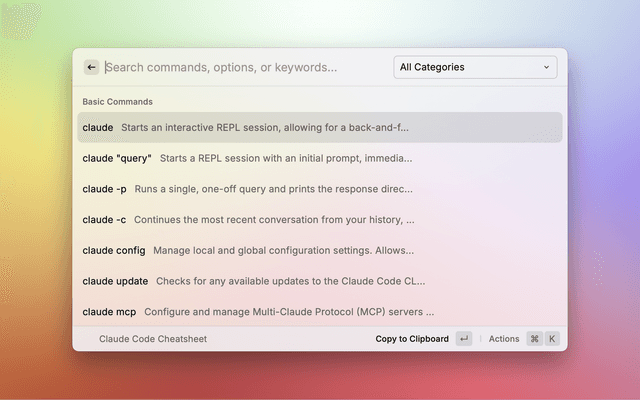Click the Basic Commands section header

(117, 102)
